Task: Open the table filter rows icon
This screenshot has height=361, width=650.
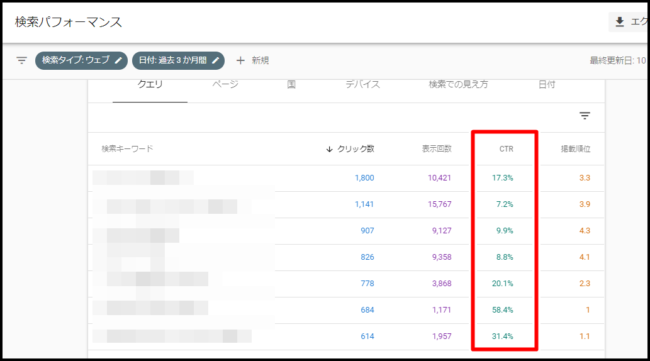Action: tap(585, 116)
